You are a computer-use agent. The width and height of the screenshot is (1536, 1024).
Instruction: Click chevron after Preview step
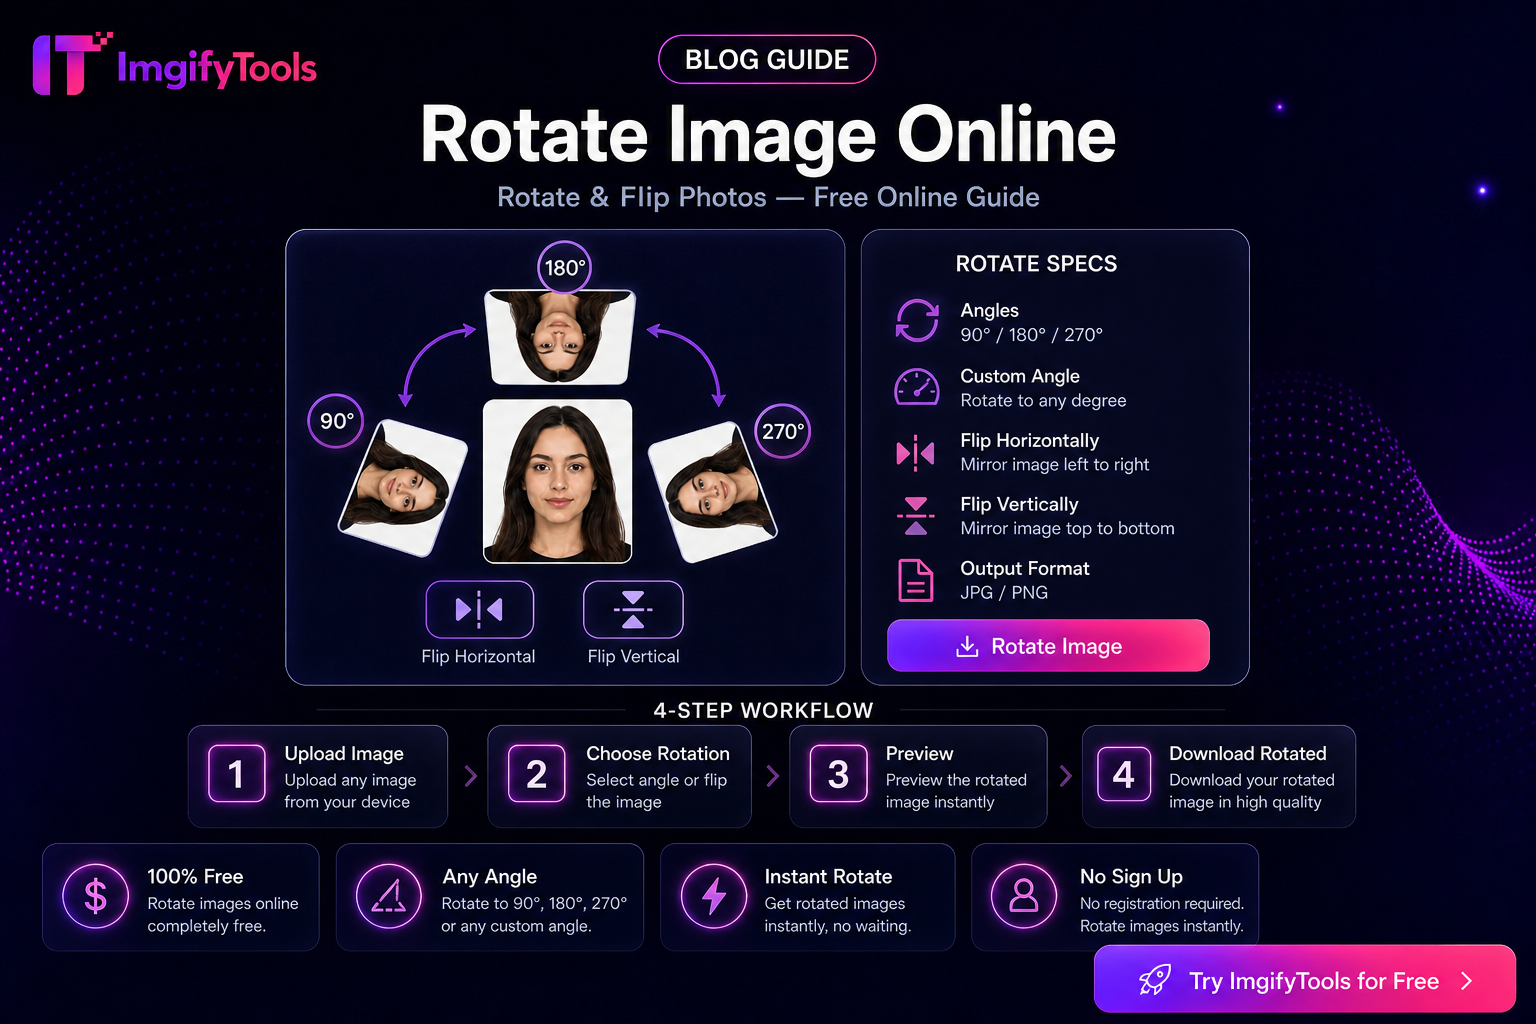[x=1066, y=776]
